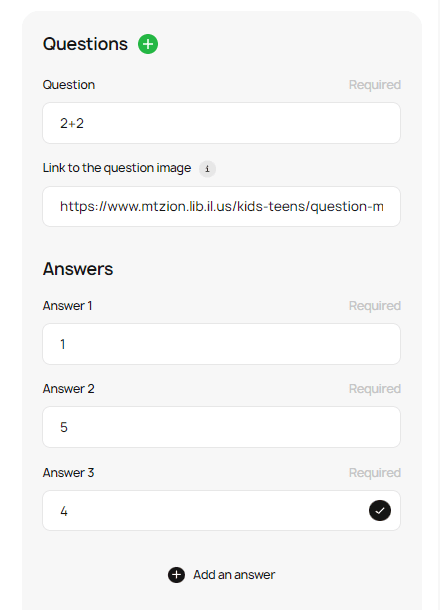Click the Questions section heading
The image size is (440, 610).
tap(85, 44)
